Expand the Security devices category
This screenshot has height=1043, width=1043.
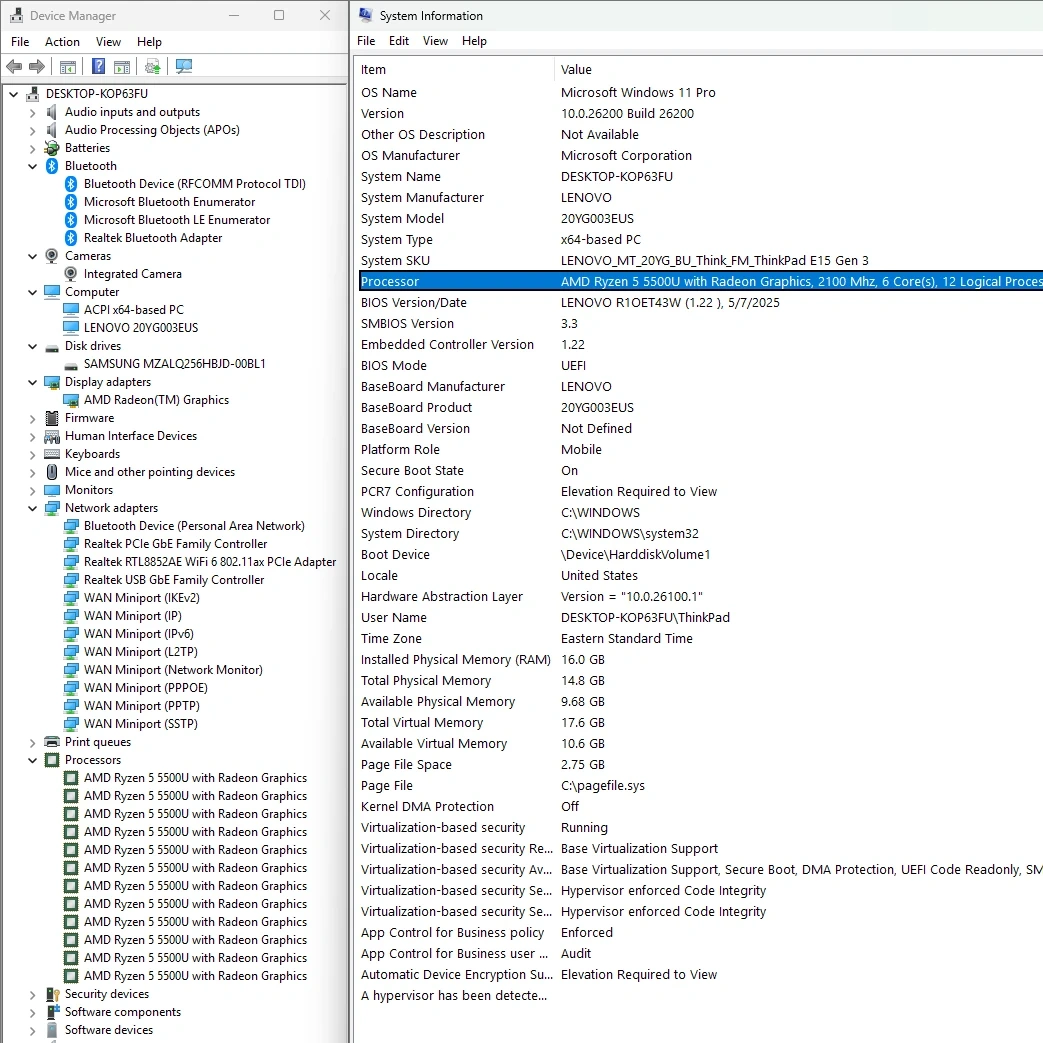(33, 995)
